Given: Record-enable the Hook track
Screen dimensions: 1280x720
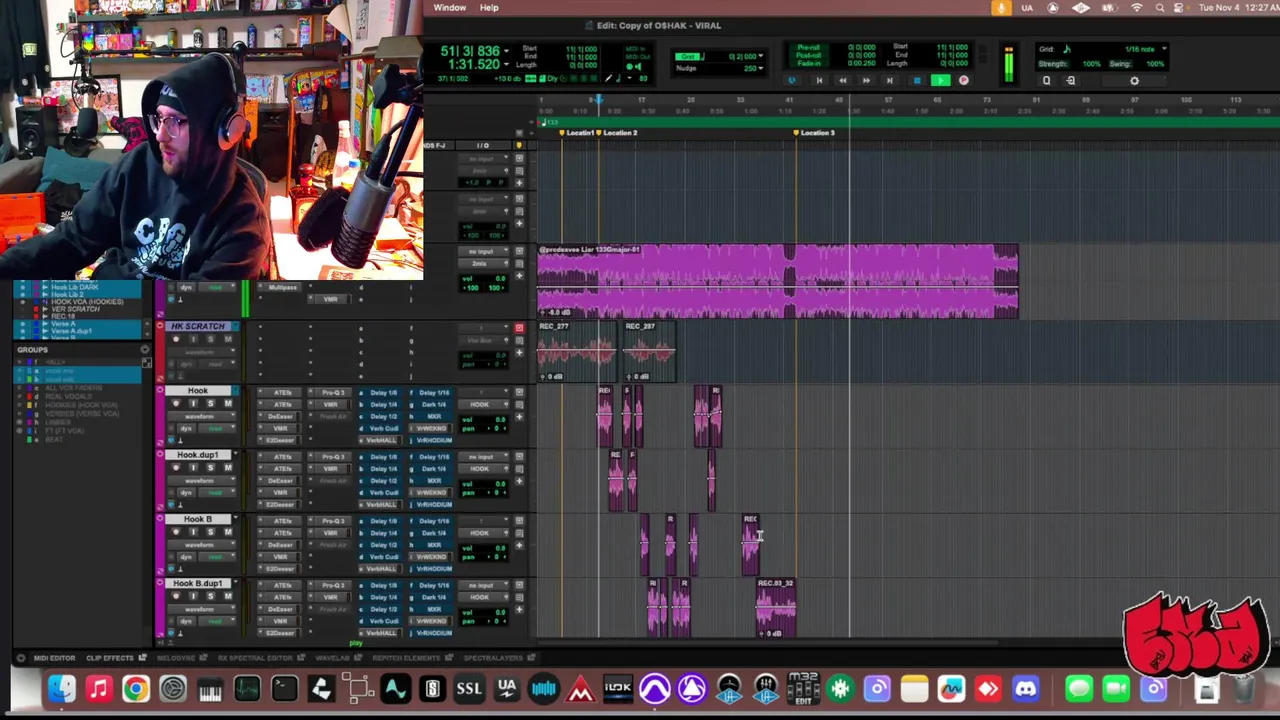Looking at the screenshot, I should 176,404.
